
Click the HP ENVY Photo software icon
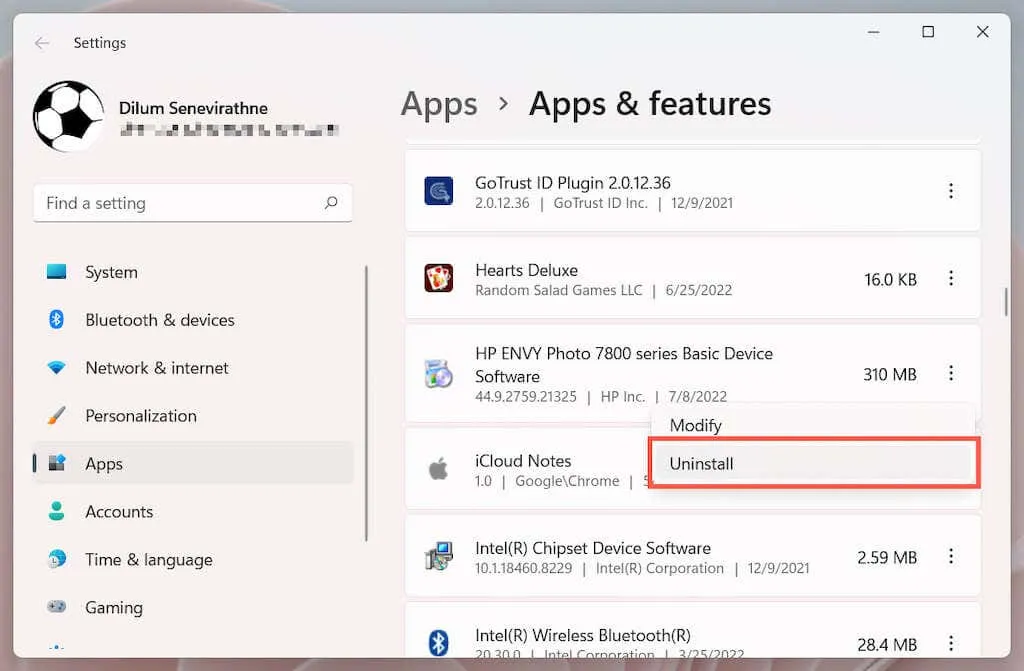438,374
